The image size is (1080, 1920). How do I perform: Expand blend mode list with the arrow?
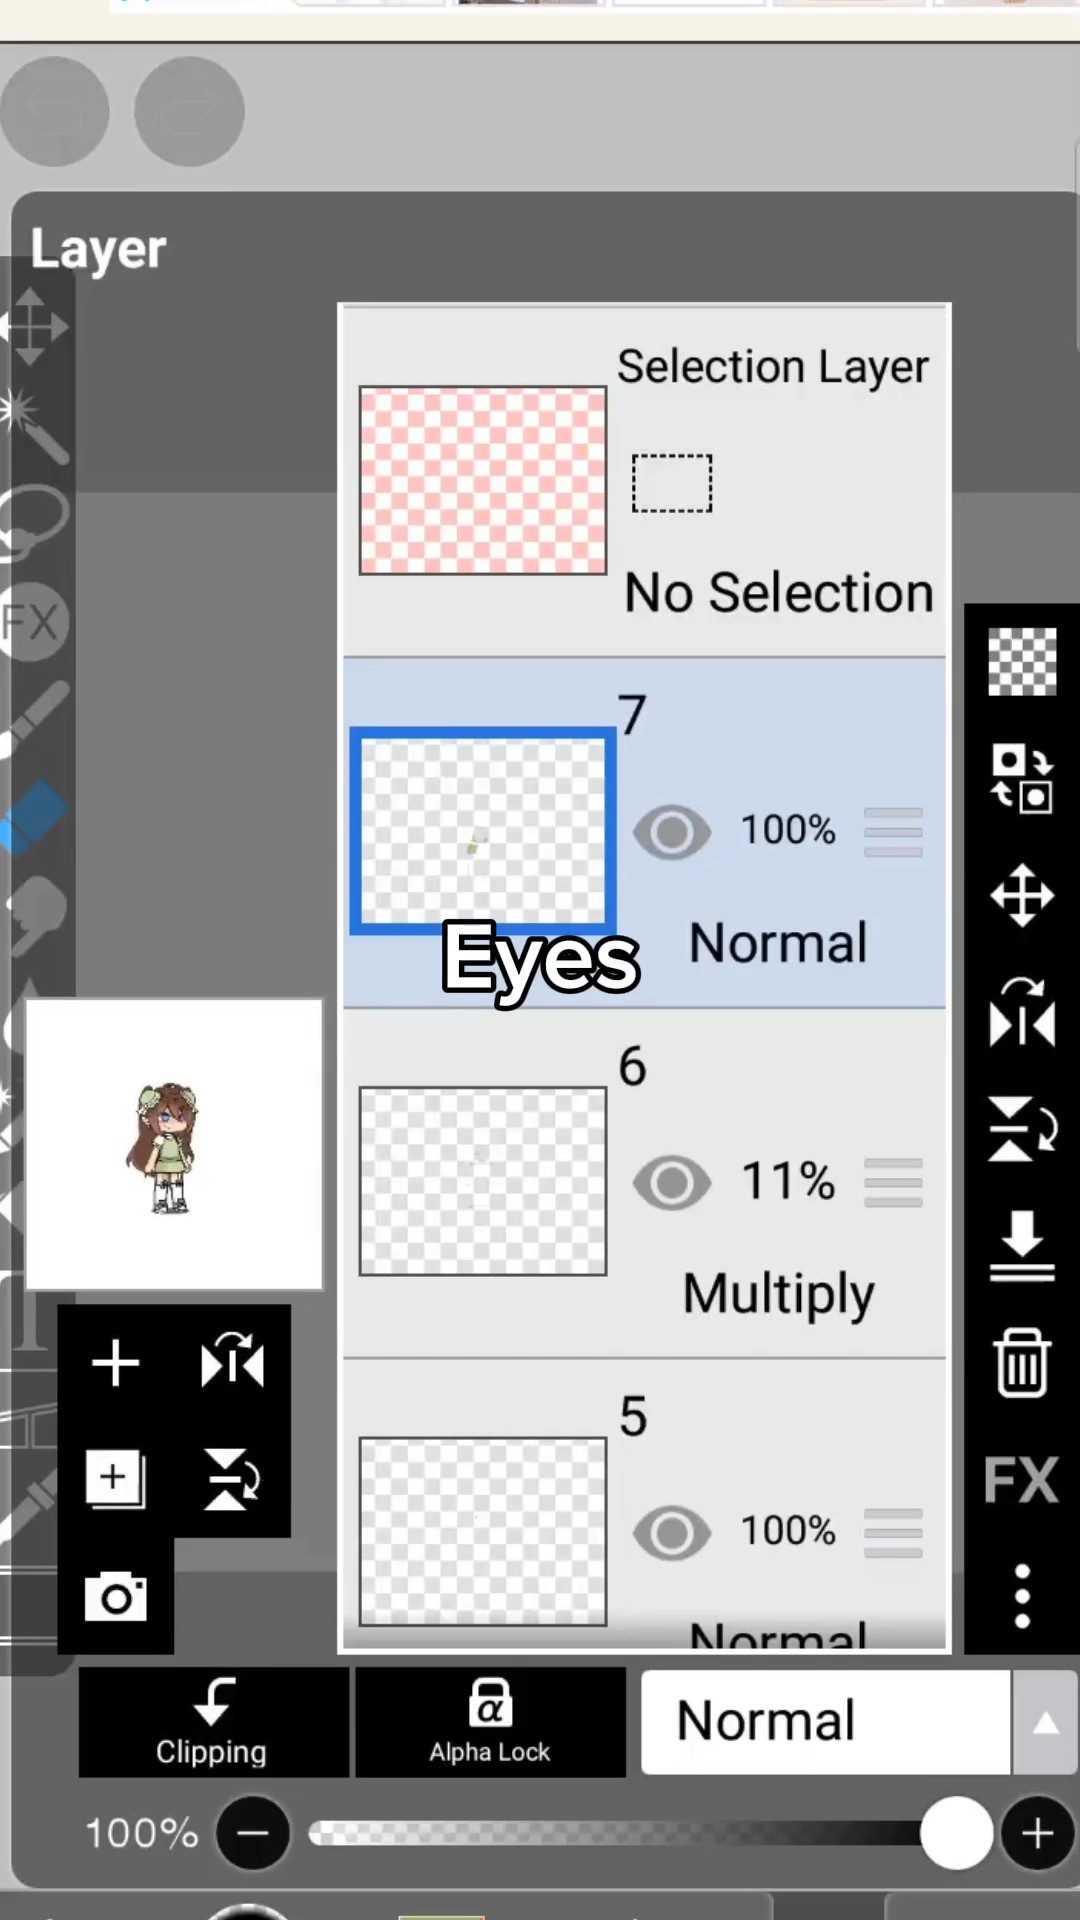[x=1045, y=1722]
